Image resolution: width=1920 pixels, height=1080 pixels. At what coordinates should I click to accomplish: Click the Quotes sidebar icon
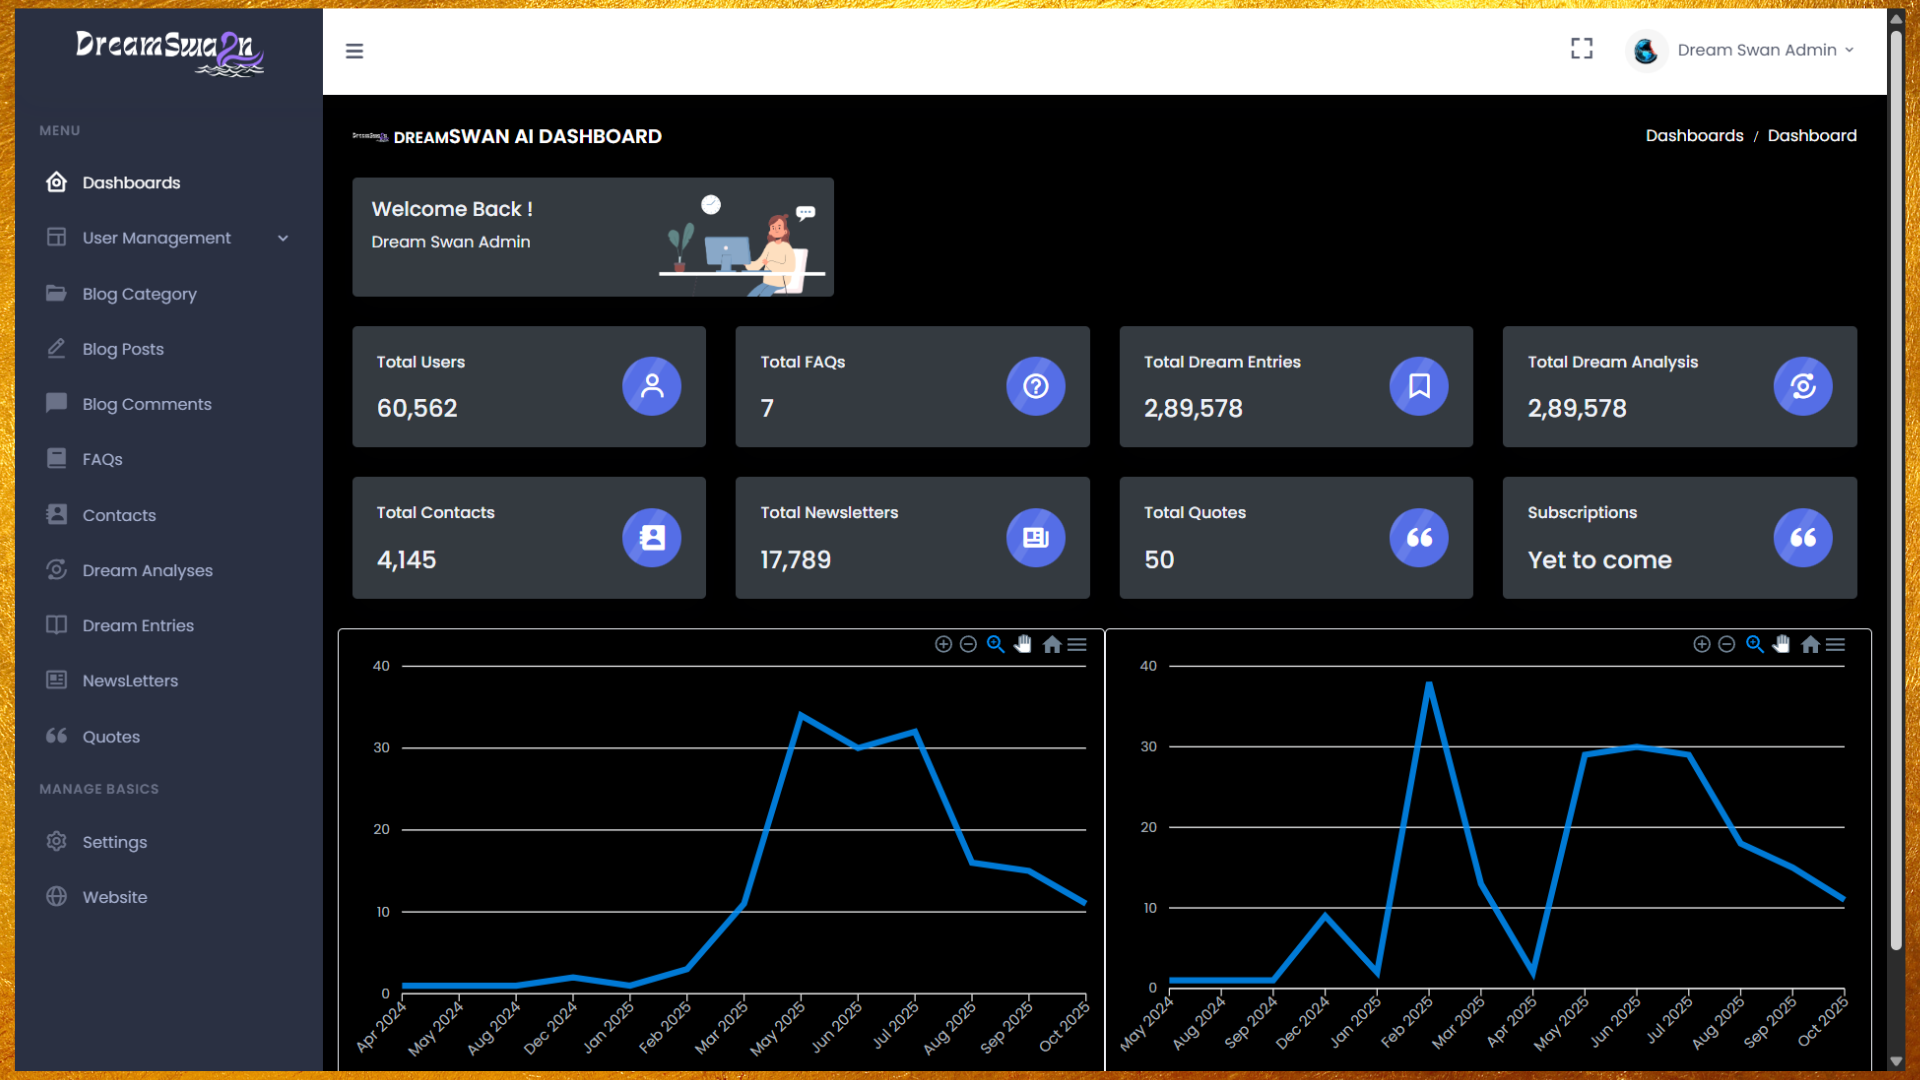click(x=57, y=736)
